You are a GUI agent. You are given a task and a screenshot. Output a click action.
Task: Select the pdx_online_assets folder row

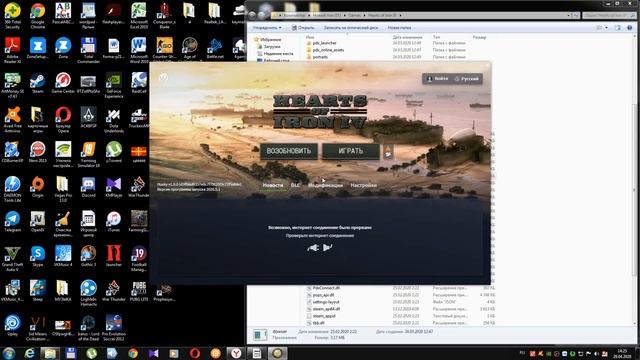coord(400,50)
